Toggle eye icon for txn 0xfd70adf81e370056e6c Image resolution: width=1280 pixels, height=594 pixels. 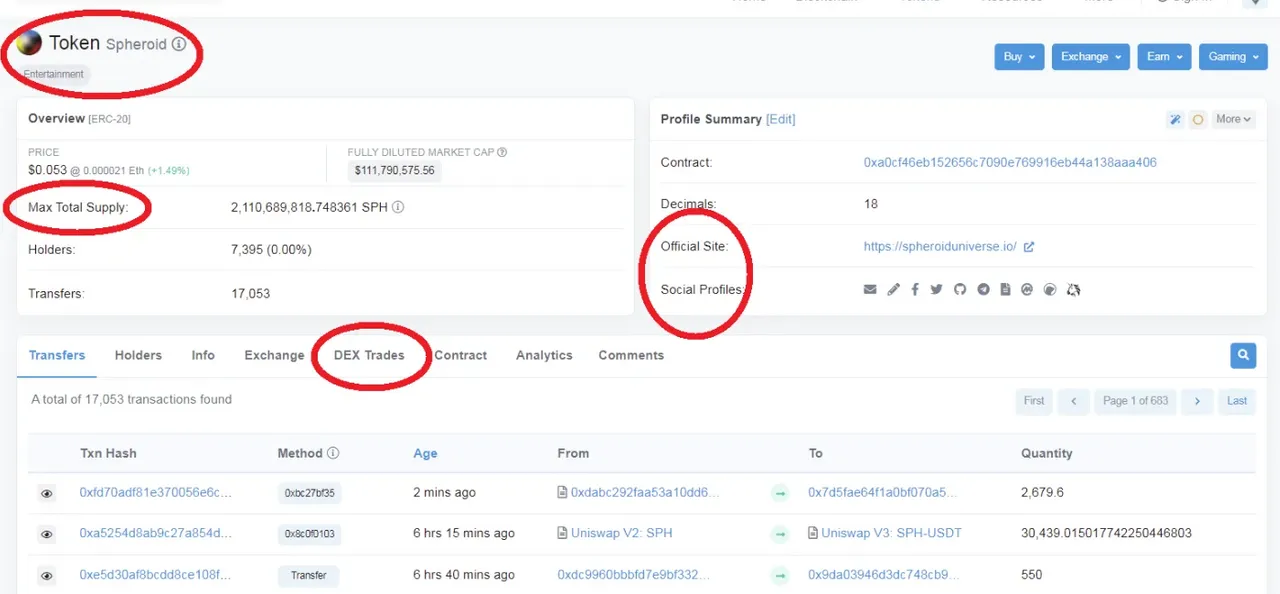(46, 494)
